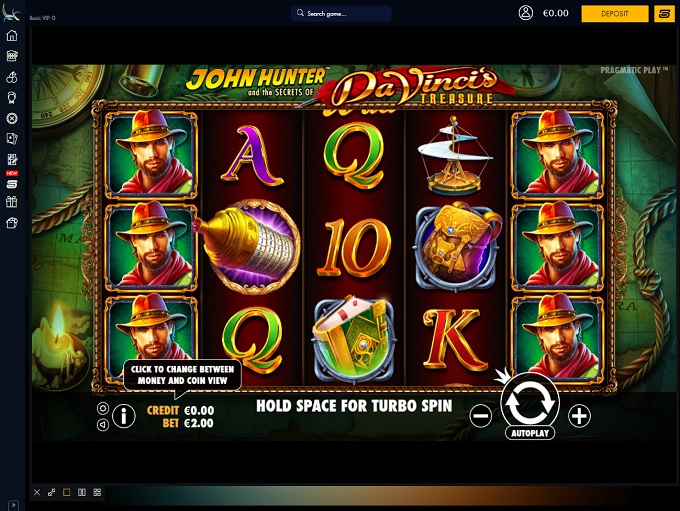Go to Home in the sidebar

(x=12, y=35)
